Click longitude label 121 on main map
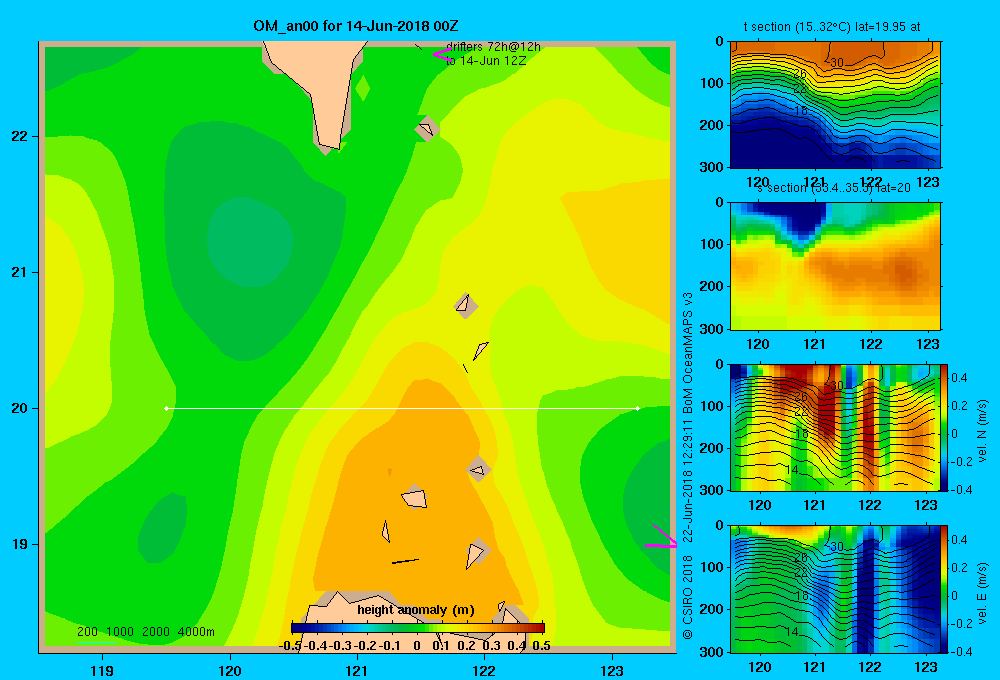Viewport: 1000px width, 680px height. point(357,670)
